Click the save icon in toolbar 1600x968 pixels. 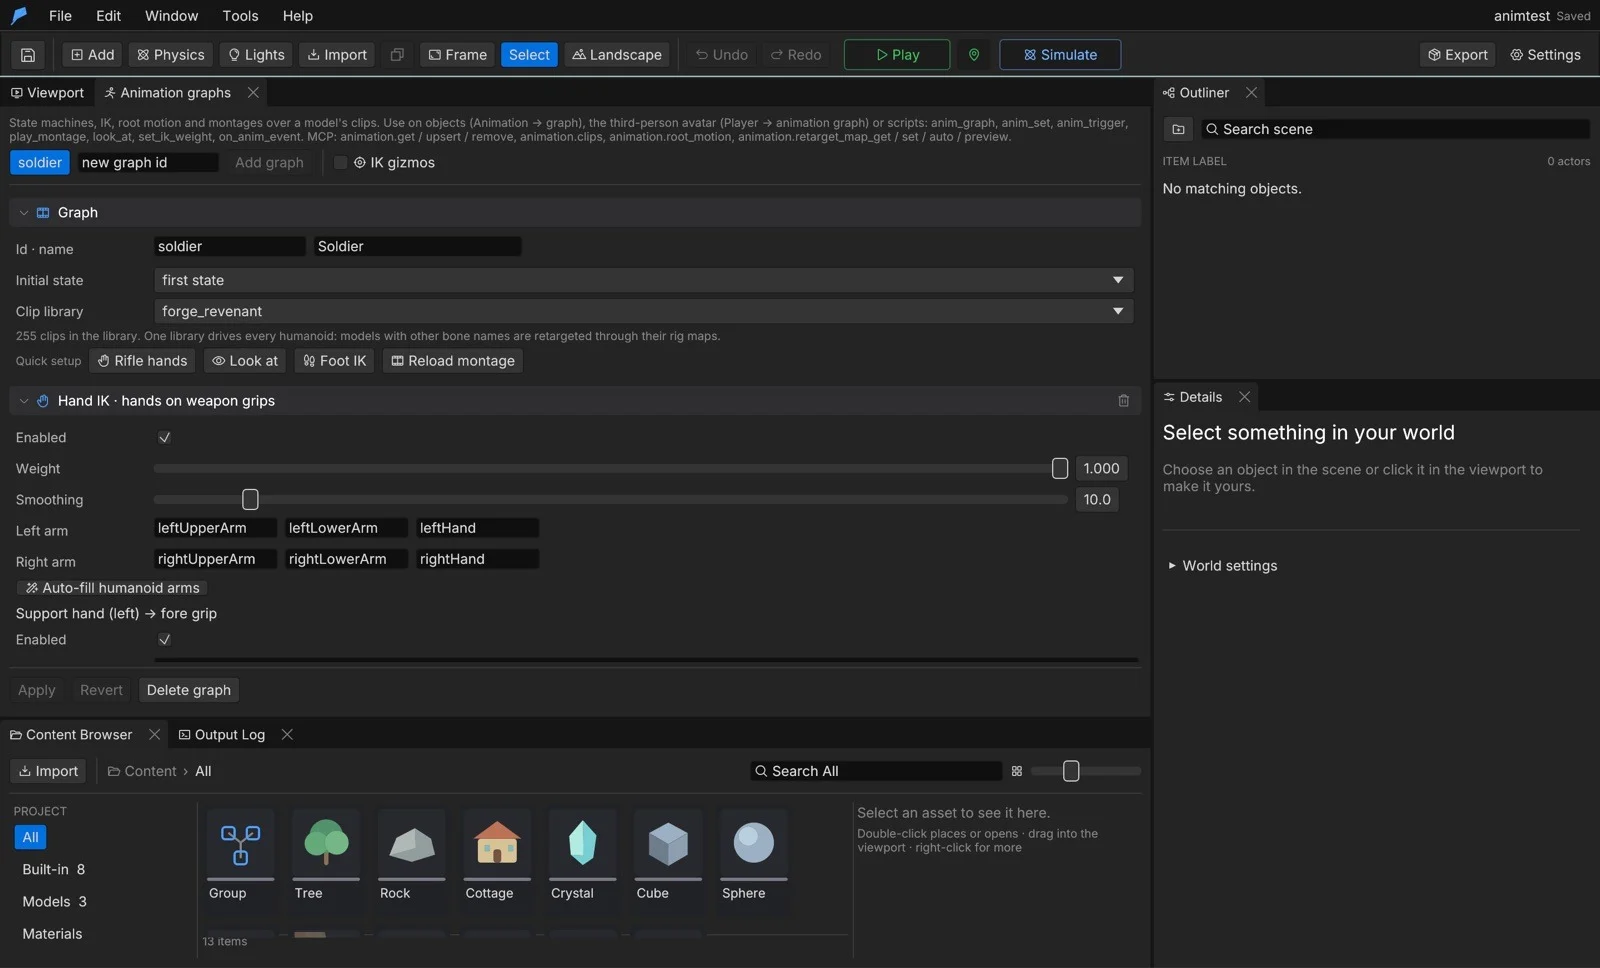click(28, 55)
